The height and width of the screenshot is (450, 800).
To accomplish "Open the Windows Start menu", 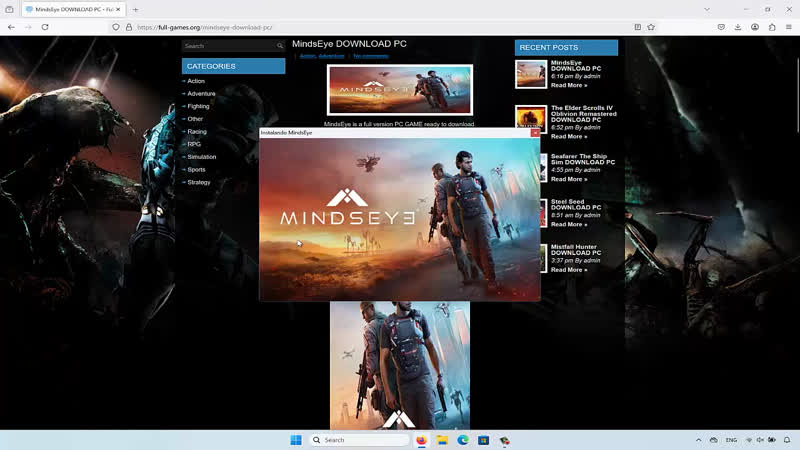I will point(296,440).
